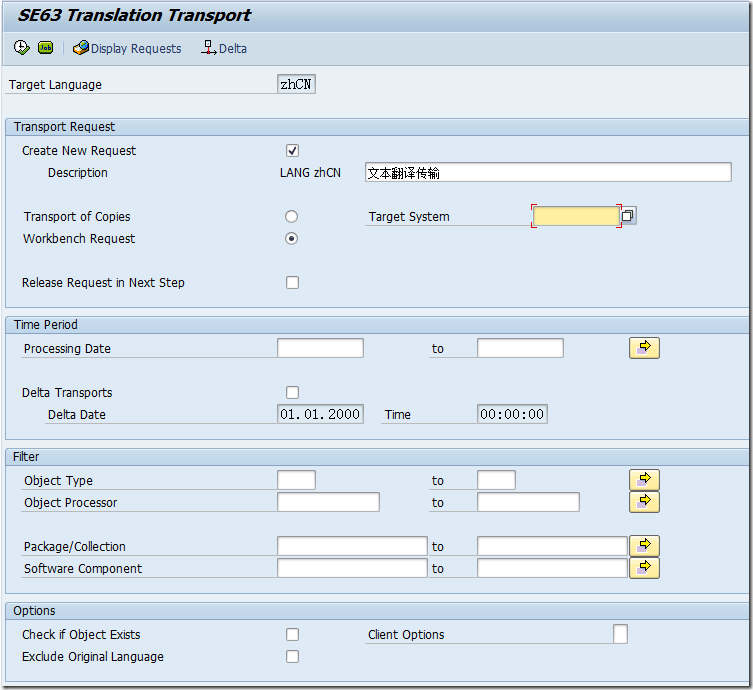Click the Delta Time field 00:00:00
The height and width of the screenshot is (690, 753).
(x=512, y=414)
